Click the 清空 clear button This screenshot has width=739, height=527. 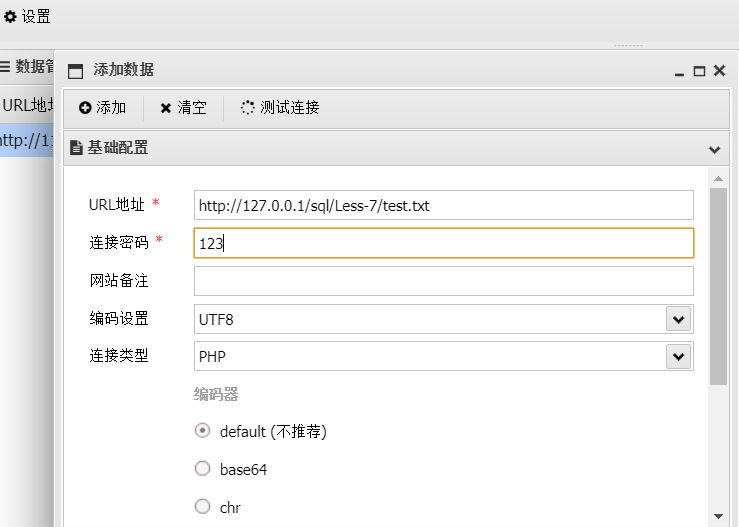coord(183,107)
